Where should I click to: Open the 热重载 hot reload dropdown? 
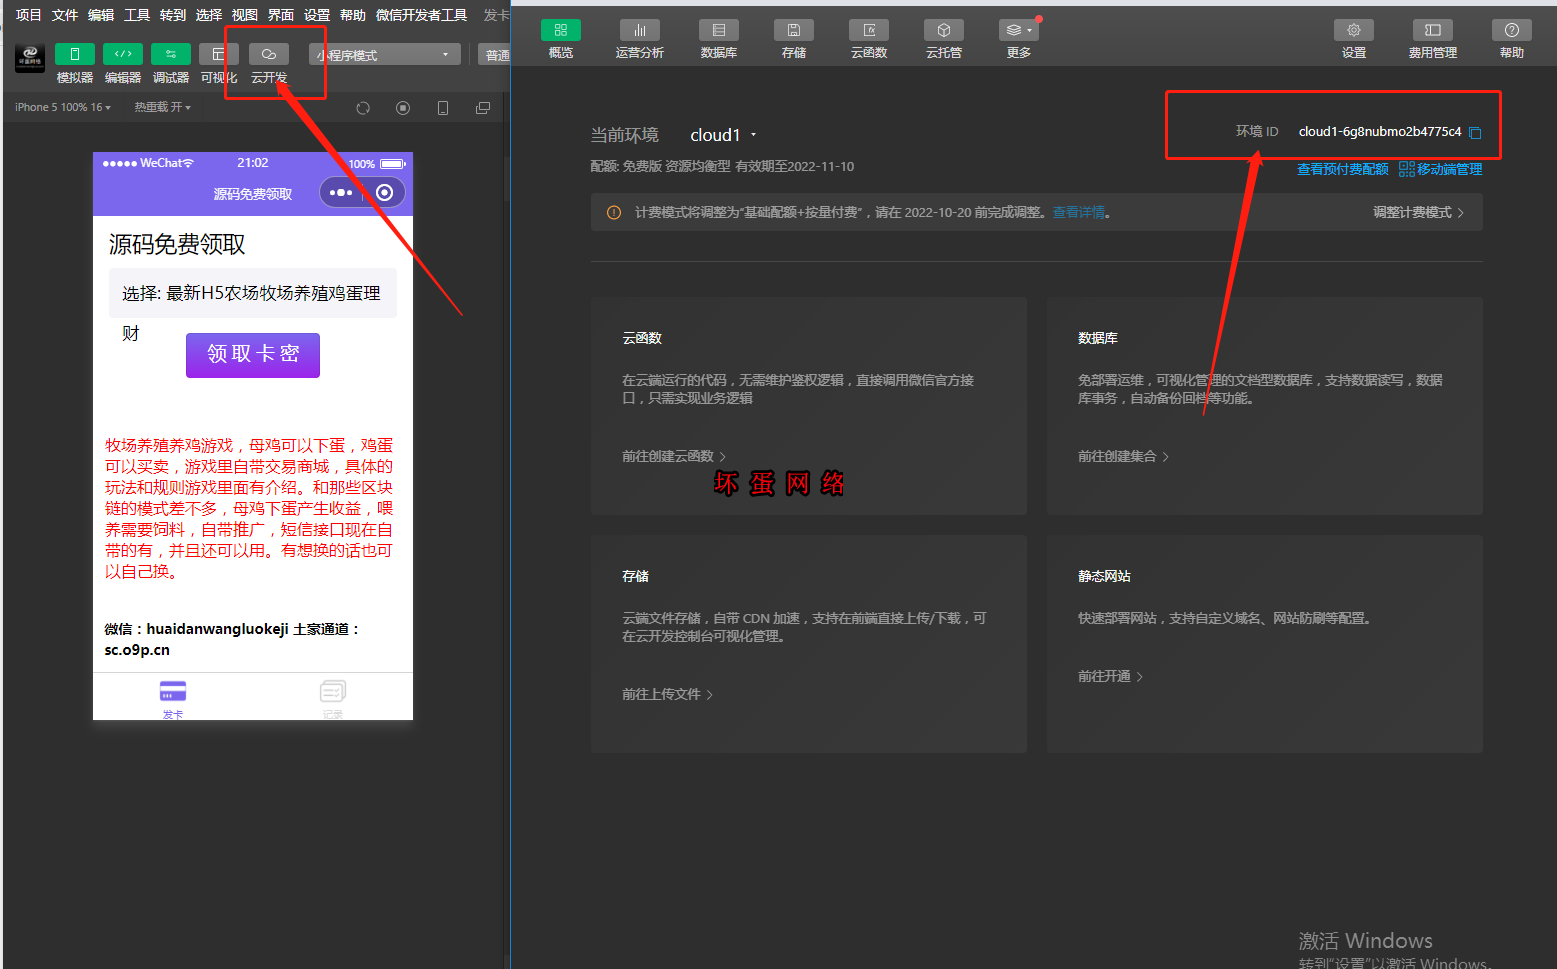tap(162, 107)
